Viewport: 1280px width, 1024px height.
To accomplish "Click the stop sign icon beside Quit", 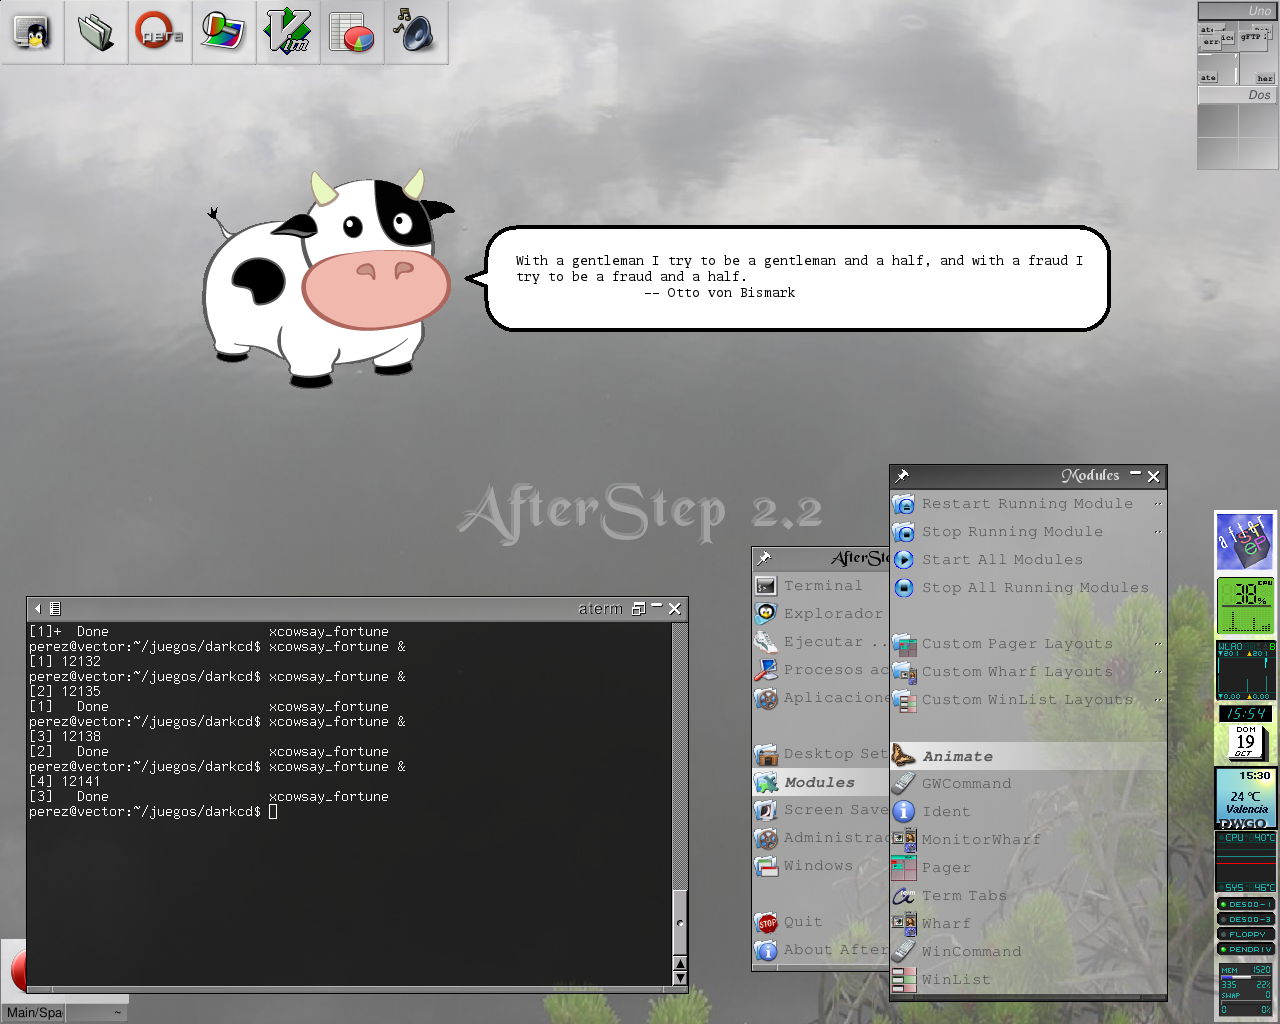I will (x=766, y=922).
